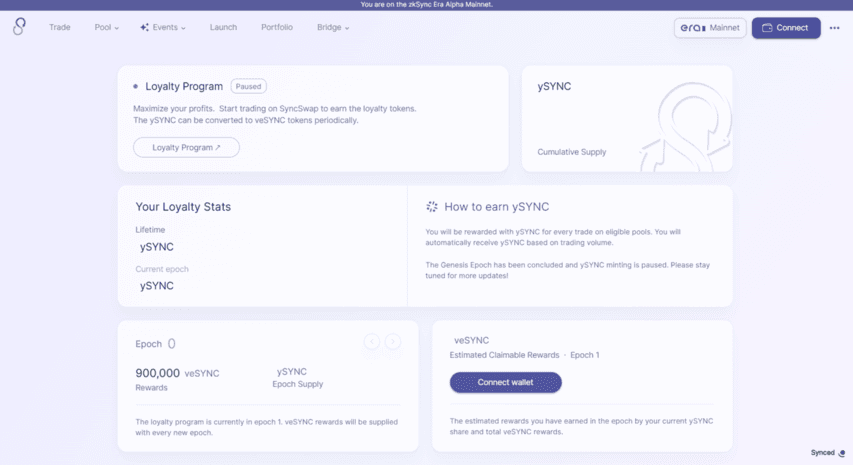The height and width of the screenshot is (465, 853).
Task: Open the Trade page
Action: pyautogui.click(x=60, y=27)
